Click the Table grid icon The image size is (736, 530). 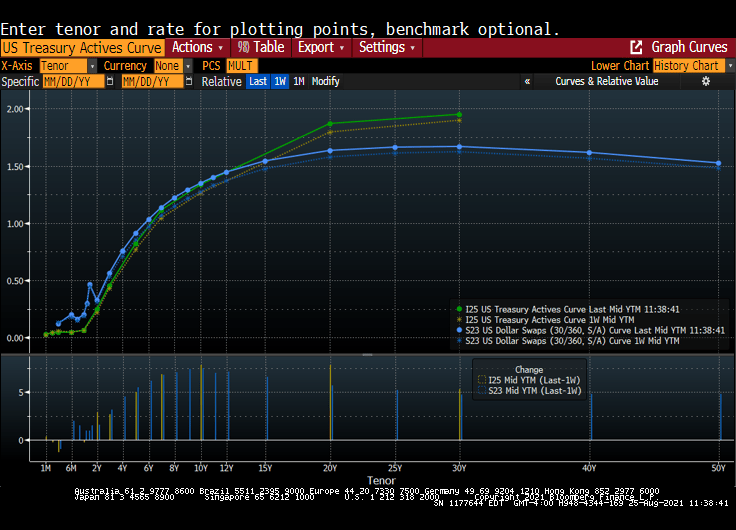click(243, 47)
